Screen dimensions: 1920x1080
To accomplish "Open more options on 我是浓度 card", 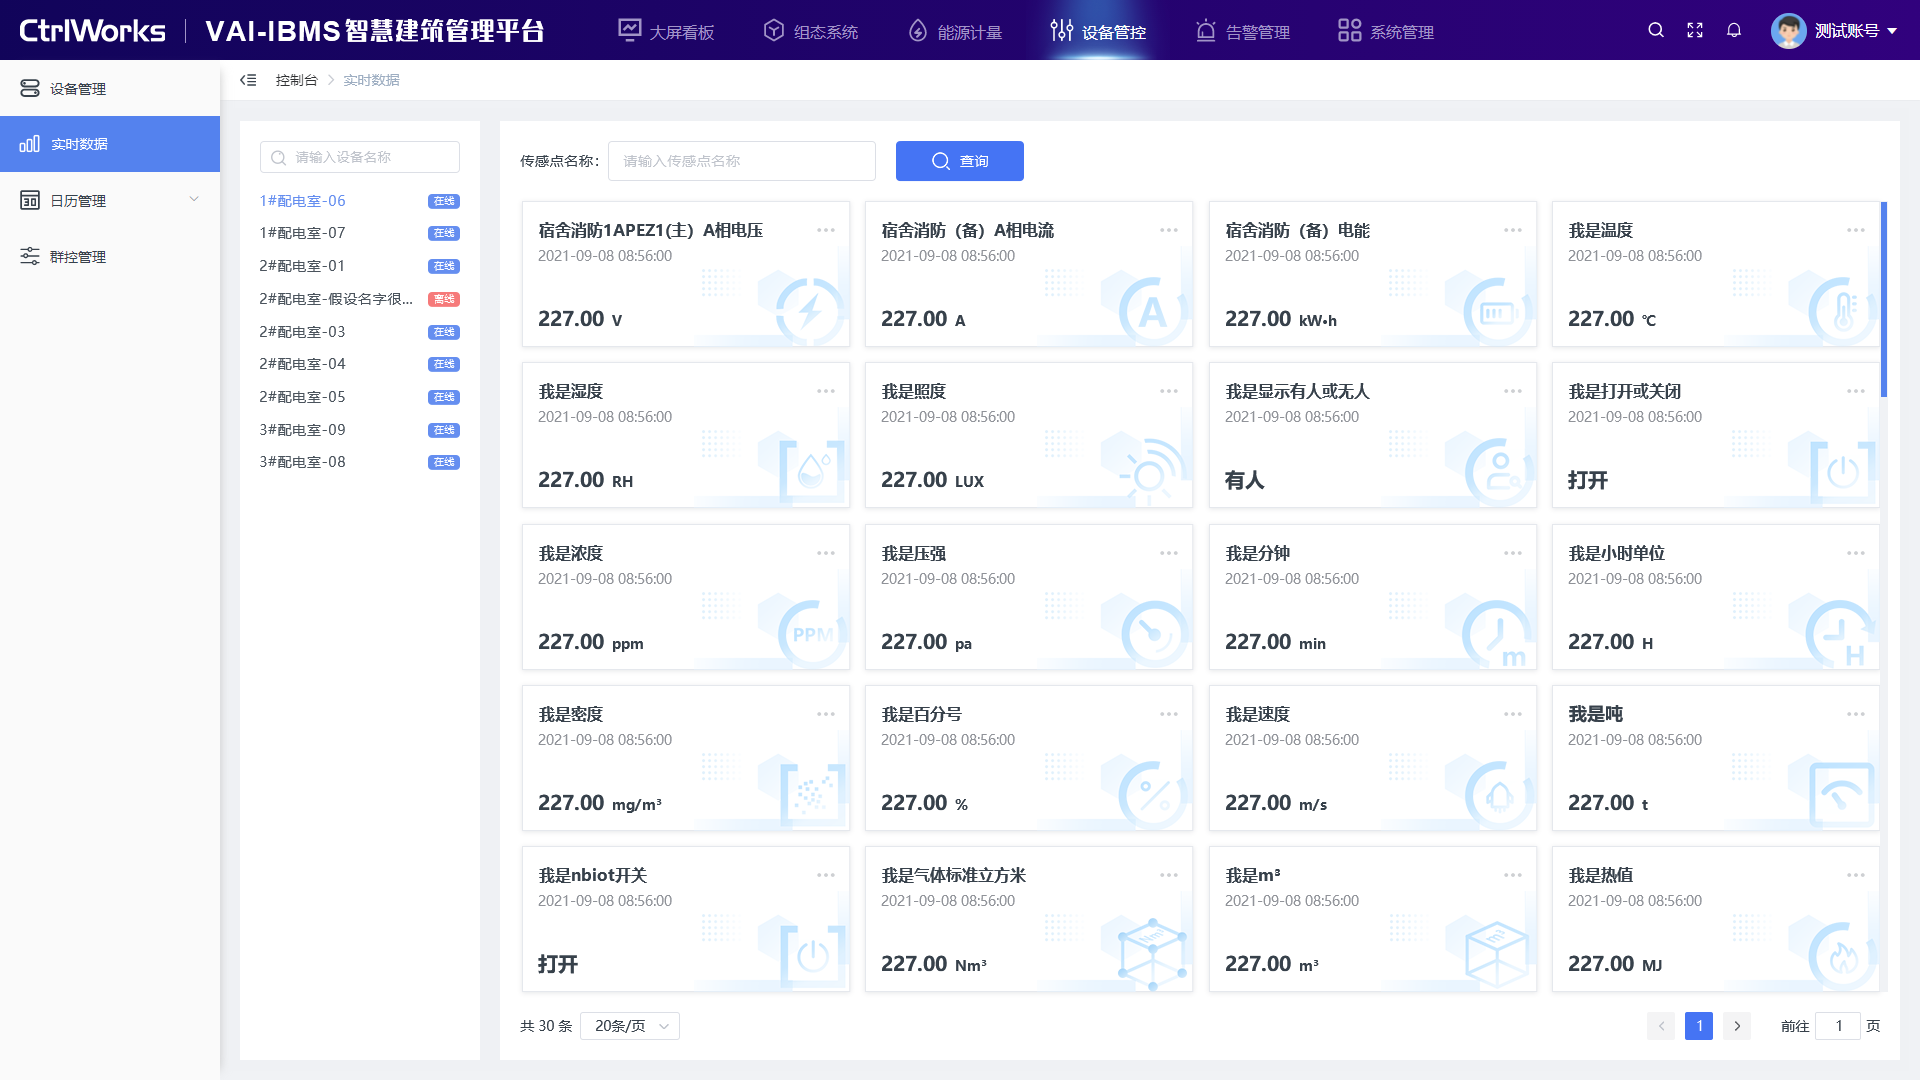I will [826, 553].
